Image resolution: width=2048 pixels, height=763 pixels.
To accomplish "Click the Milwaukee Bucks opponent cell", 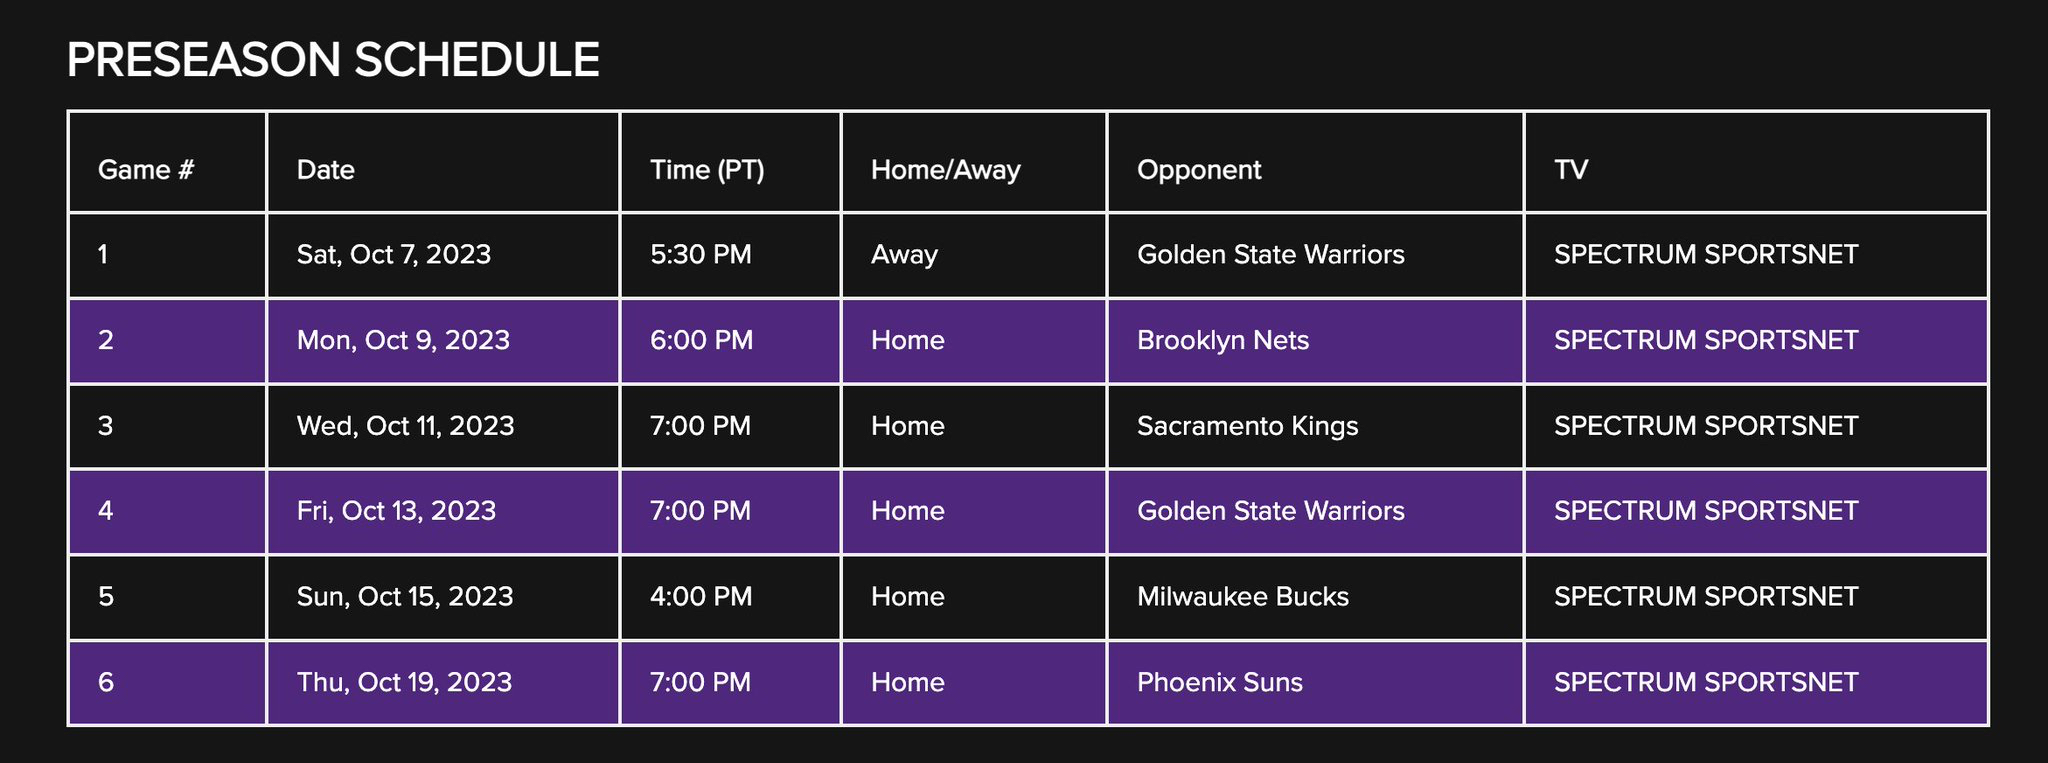I will click(1315, 597).
